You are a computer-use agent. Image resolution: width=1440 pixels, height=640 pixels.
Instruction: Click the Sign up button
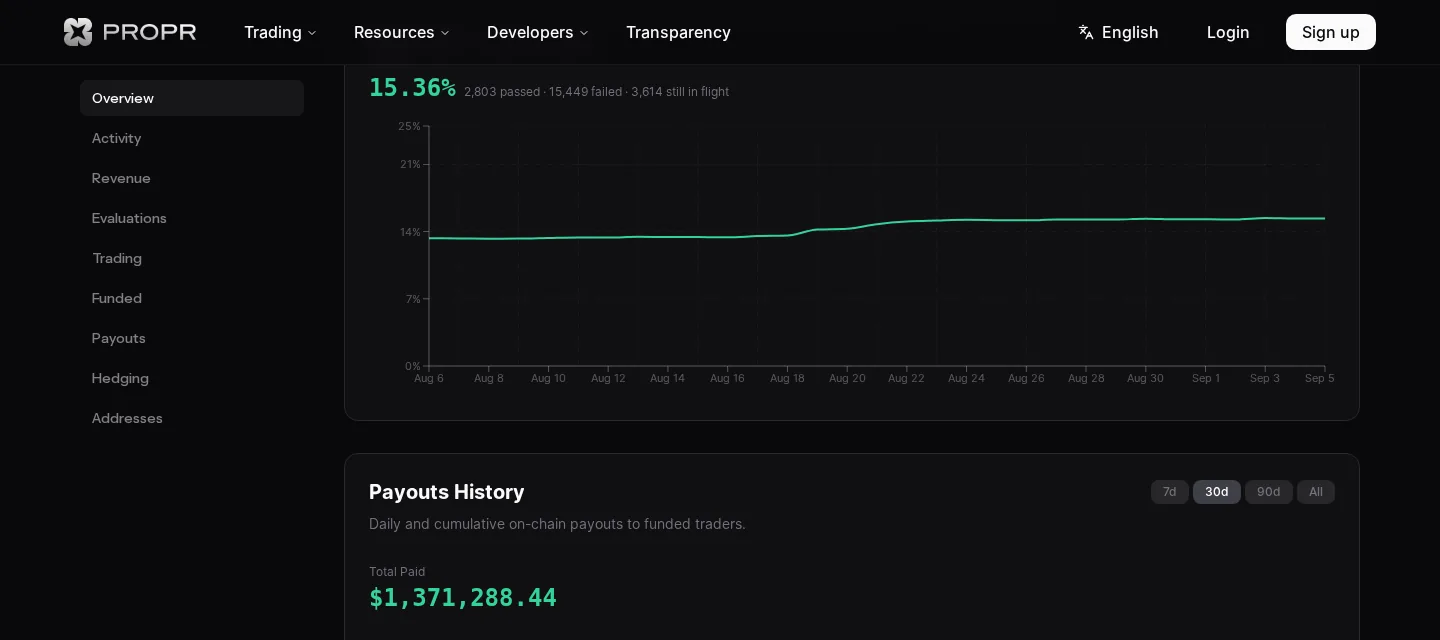(x=1331, y=32)
